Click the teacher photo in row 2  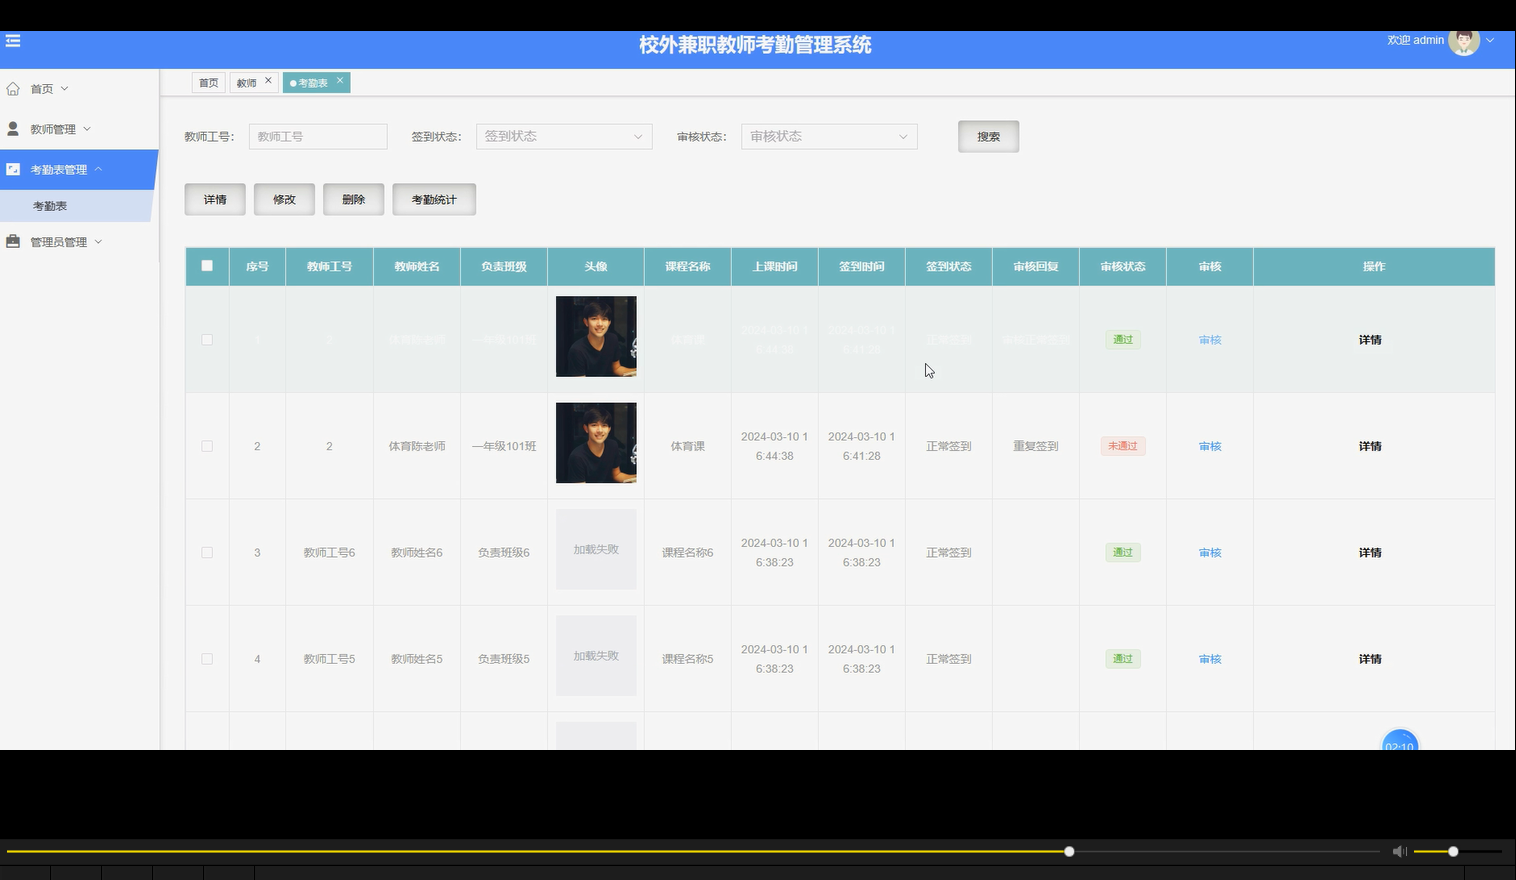(596, 443)
